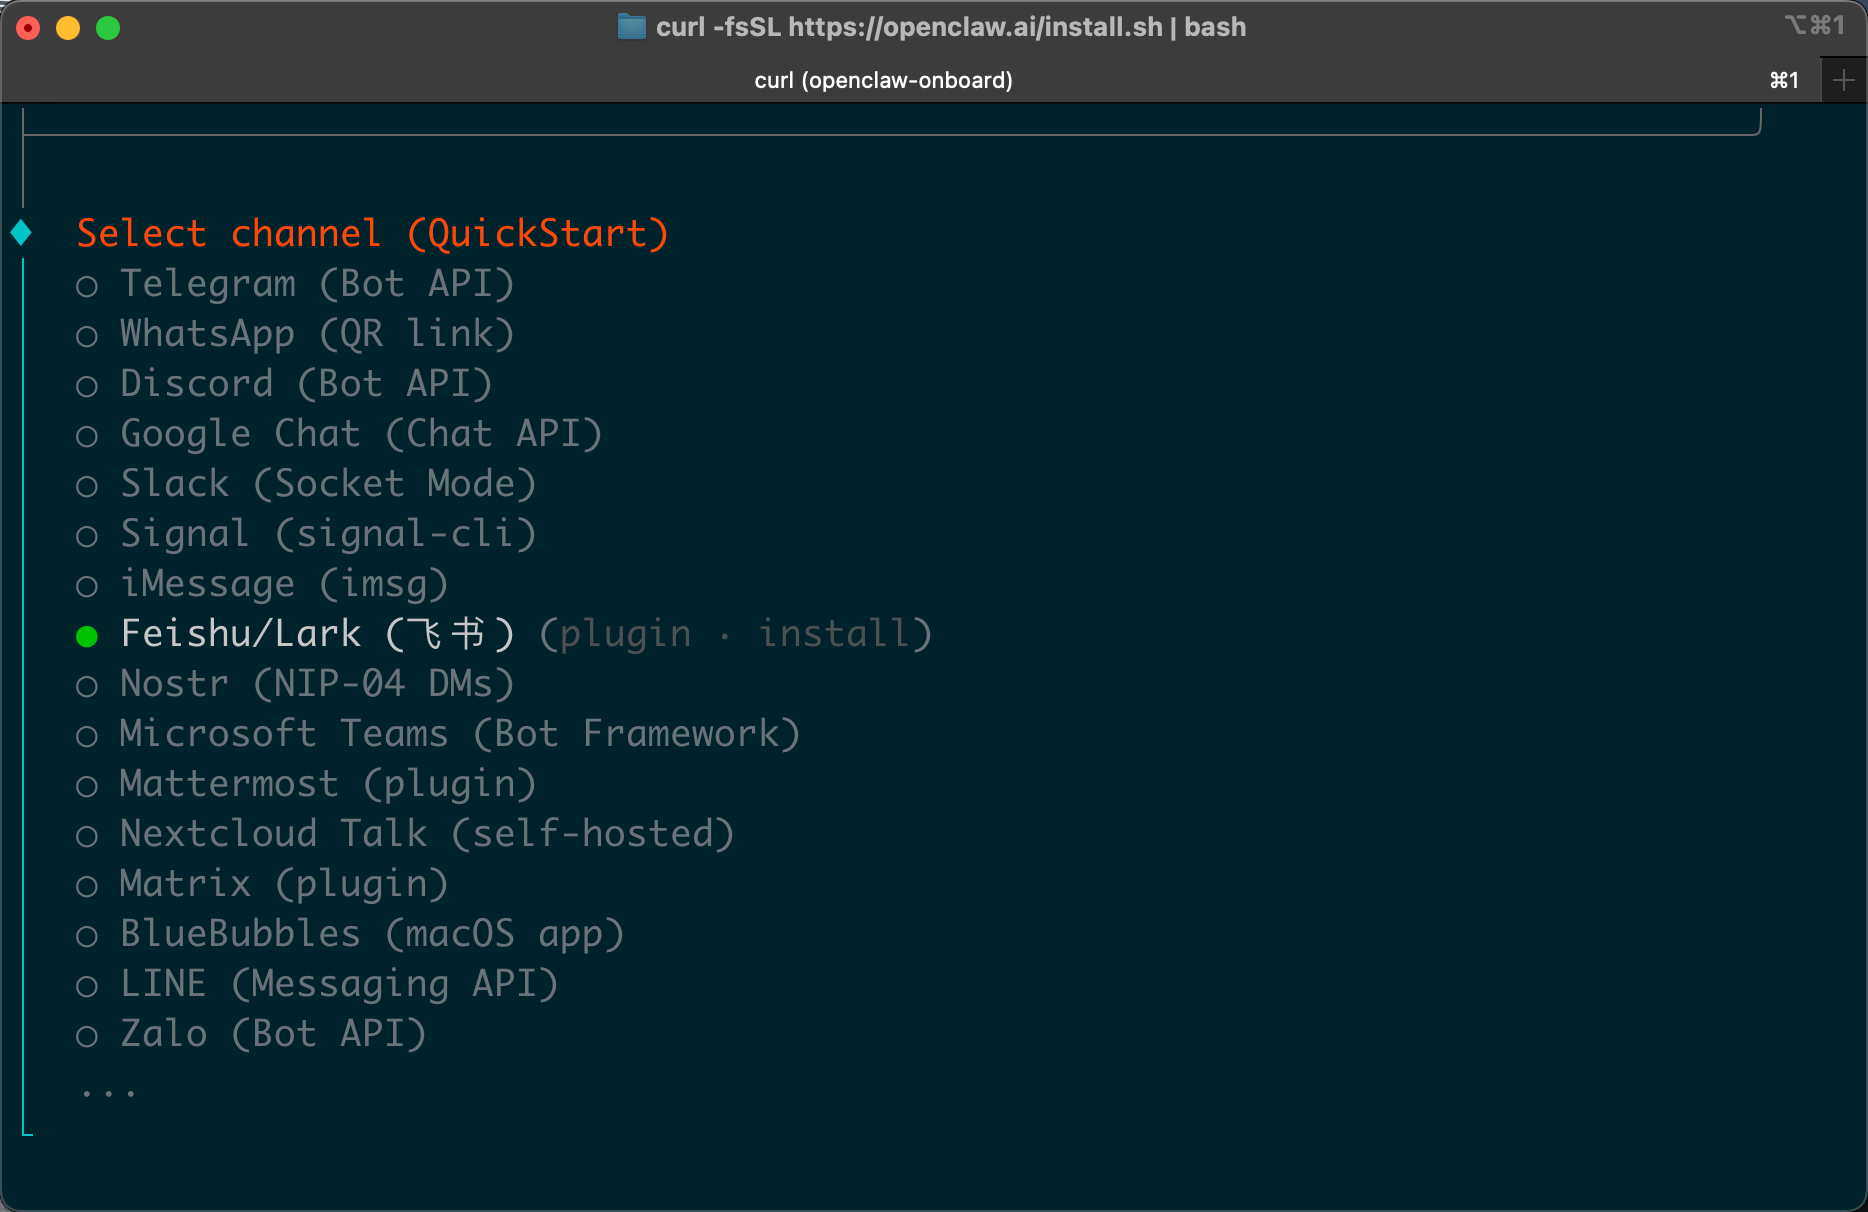Click the green Feishu/Lark selected radio
The height and width of the screenshot is (1212, 1868).
tap(87, 636)
